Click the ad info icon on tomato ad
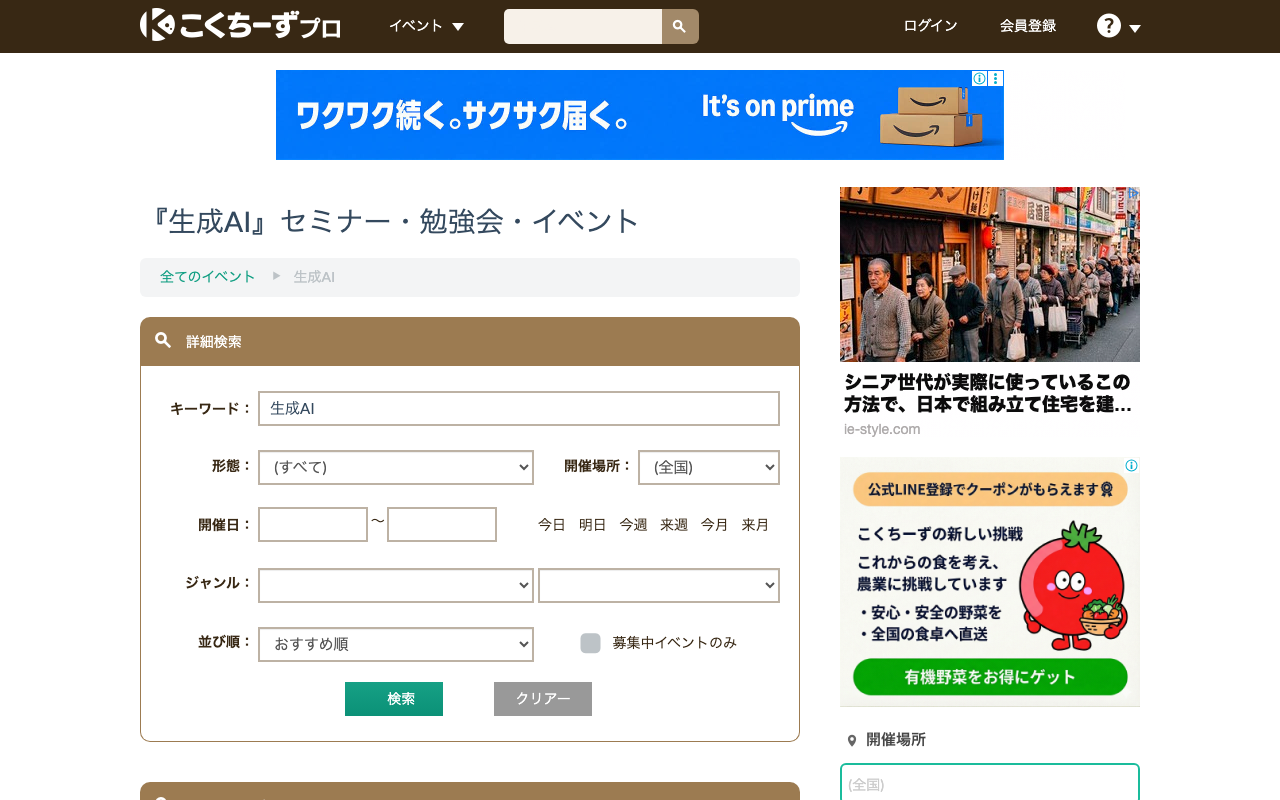This screenshot has width=1280, height=800. pyautogui.click(x=1131, y=465)
